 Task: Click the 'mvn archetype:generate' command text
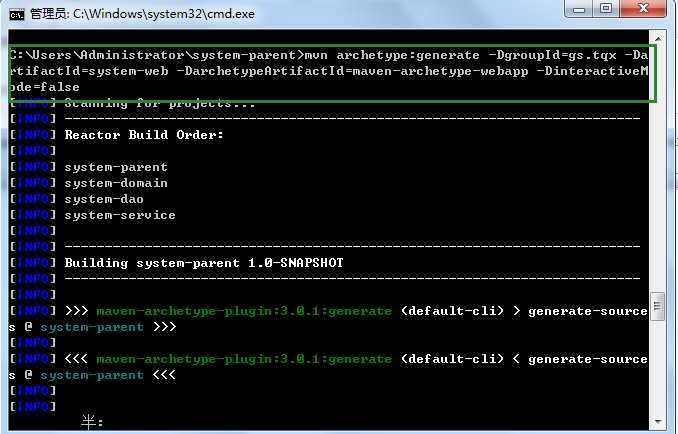[x=392, y=55]
